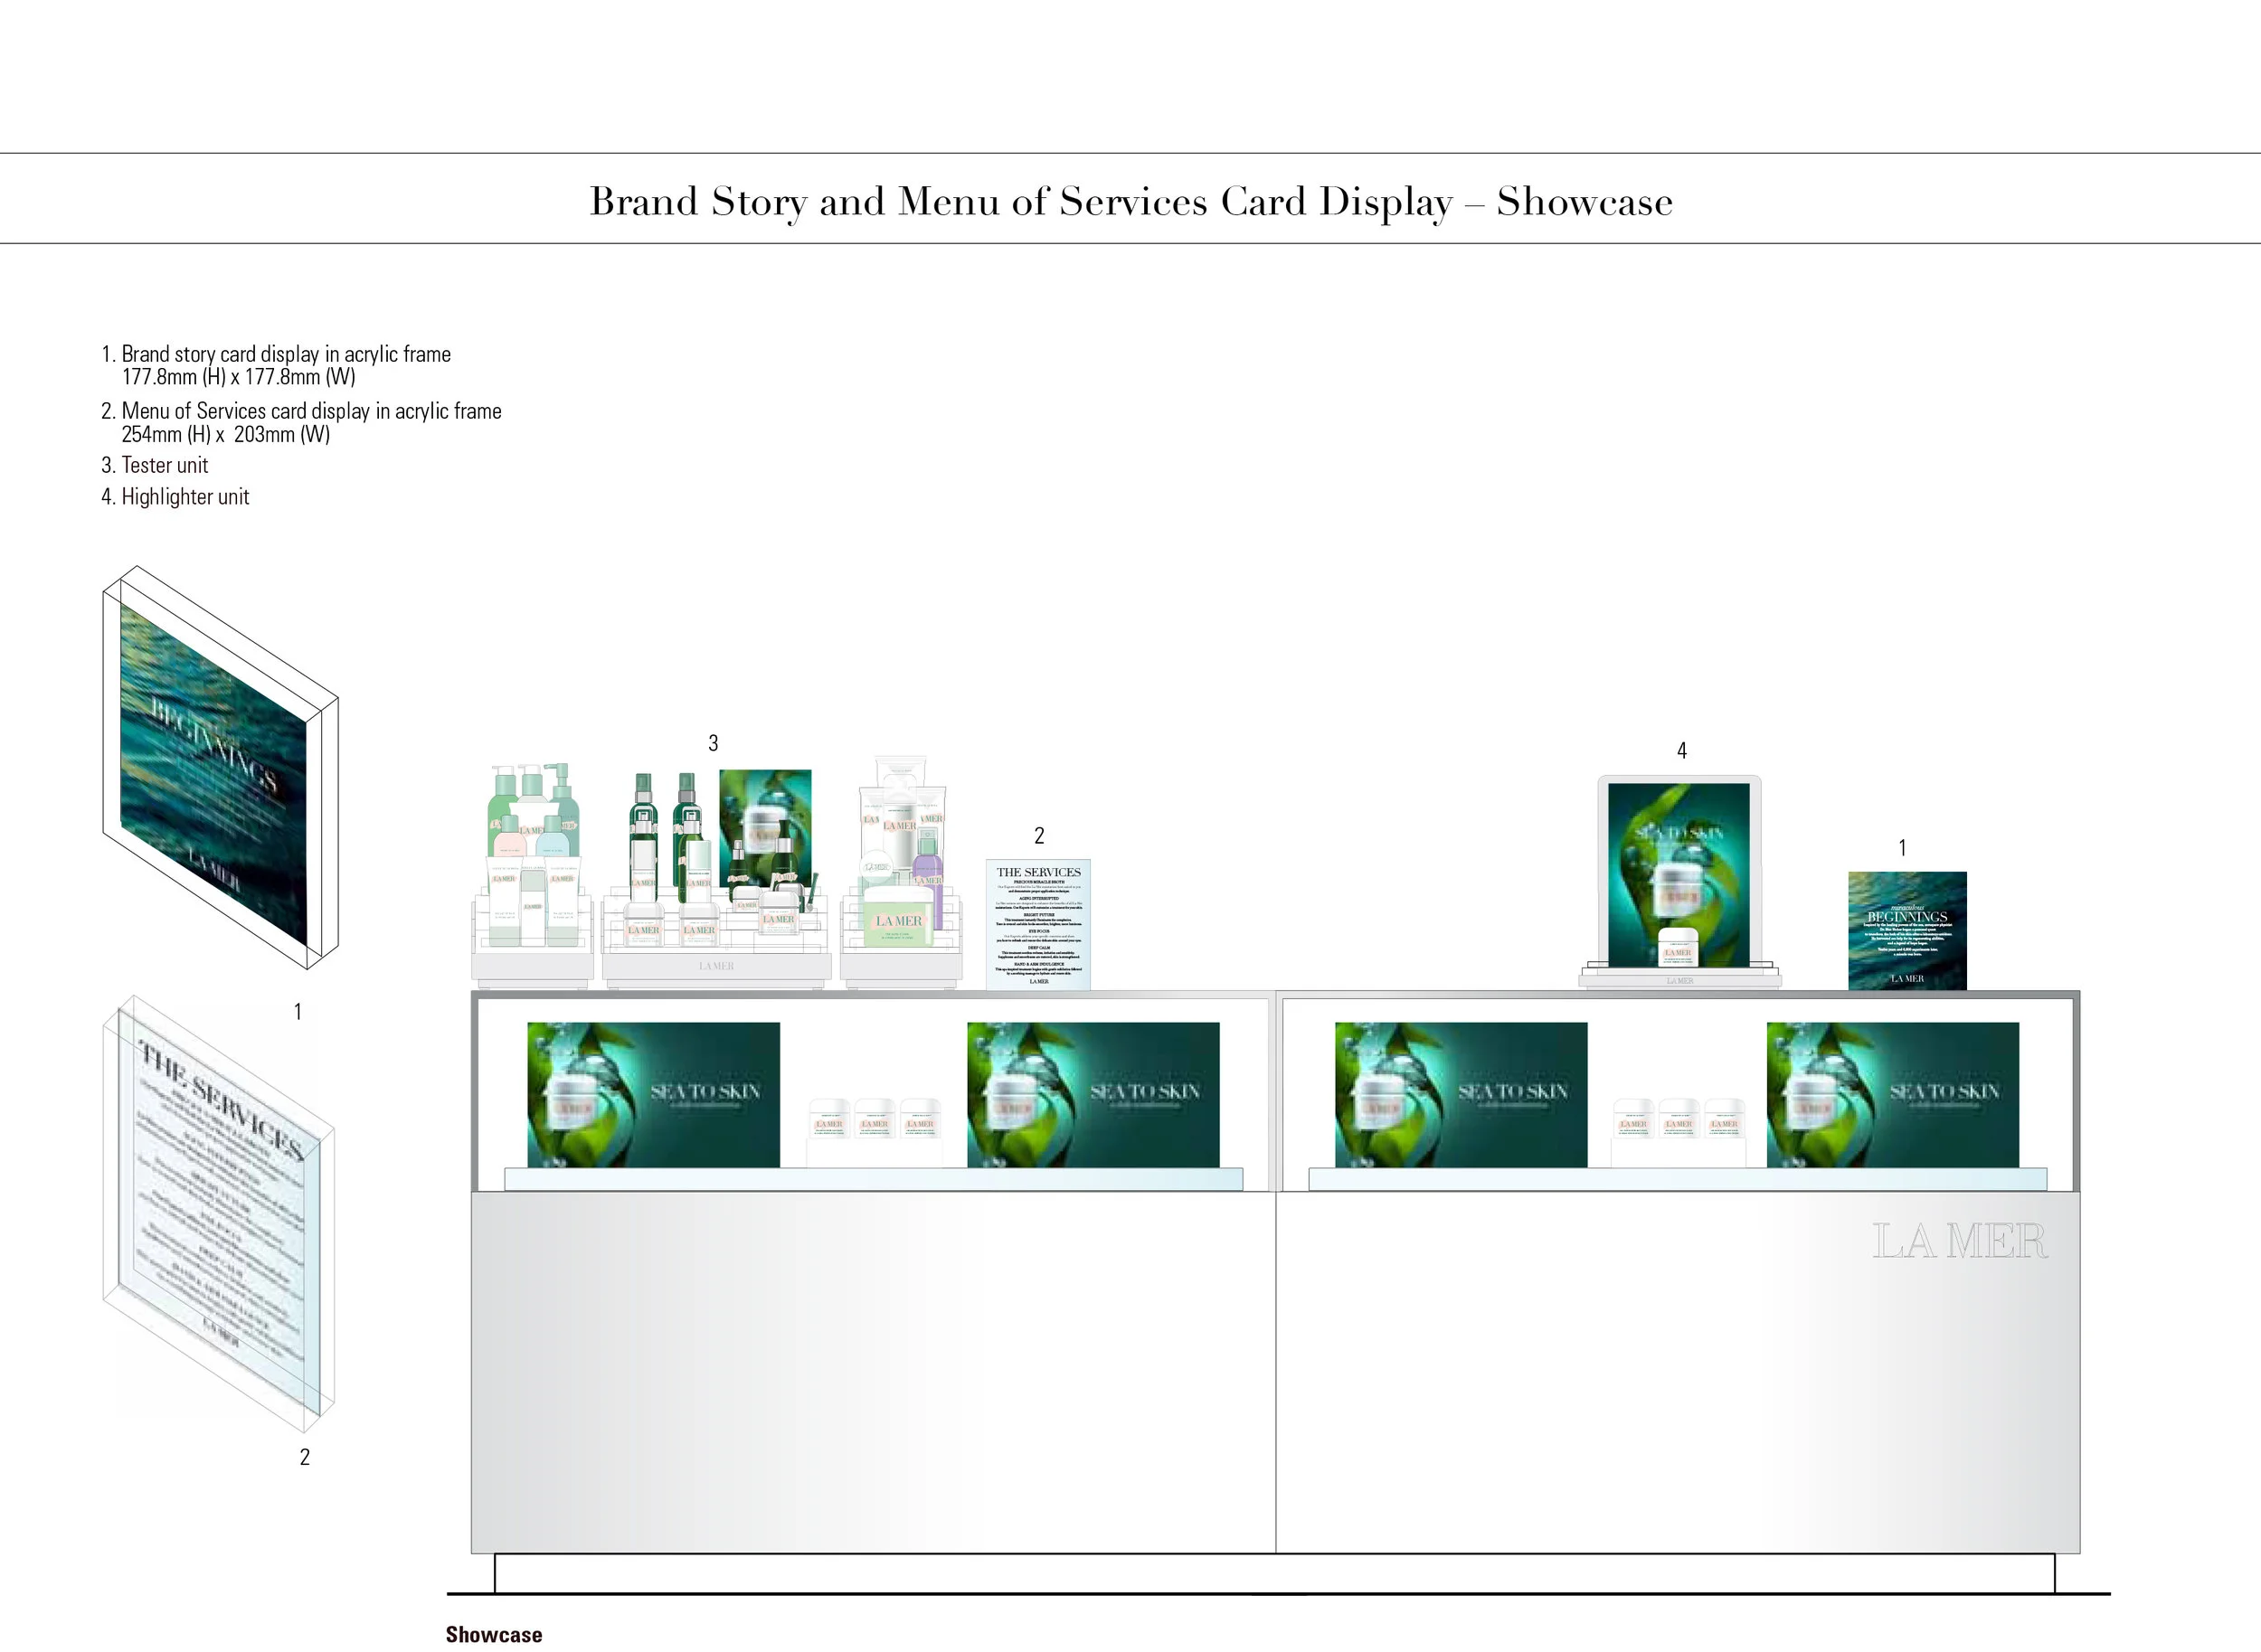Select the Showcase label at bottom
Image resolution: width=2261 pixels, height=1652 pixels.
(495, 1634)
